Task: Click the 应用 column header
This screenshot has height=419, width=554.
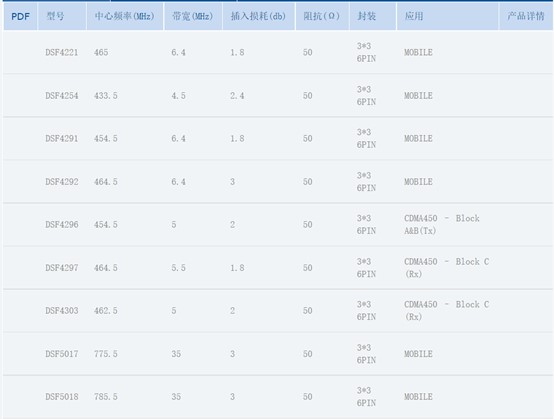Action: [448, 16]
